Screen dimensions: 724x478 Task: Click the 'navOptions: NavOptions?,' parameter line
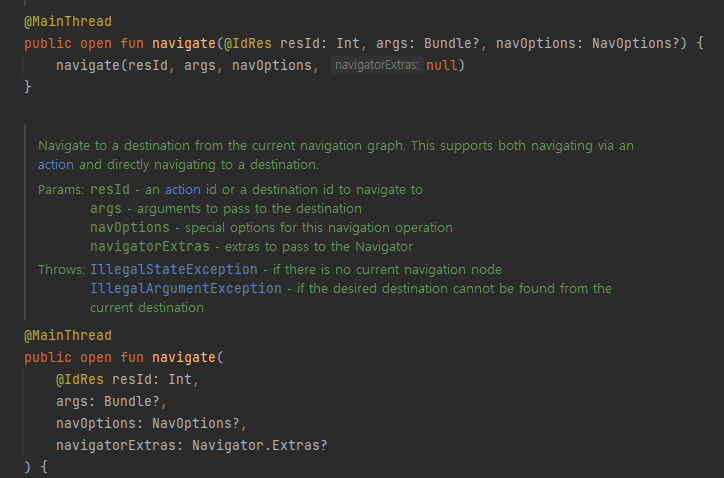pyautogui.click(x=151, y=424)
